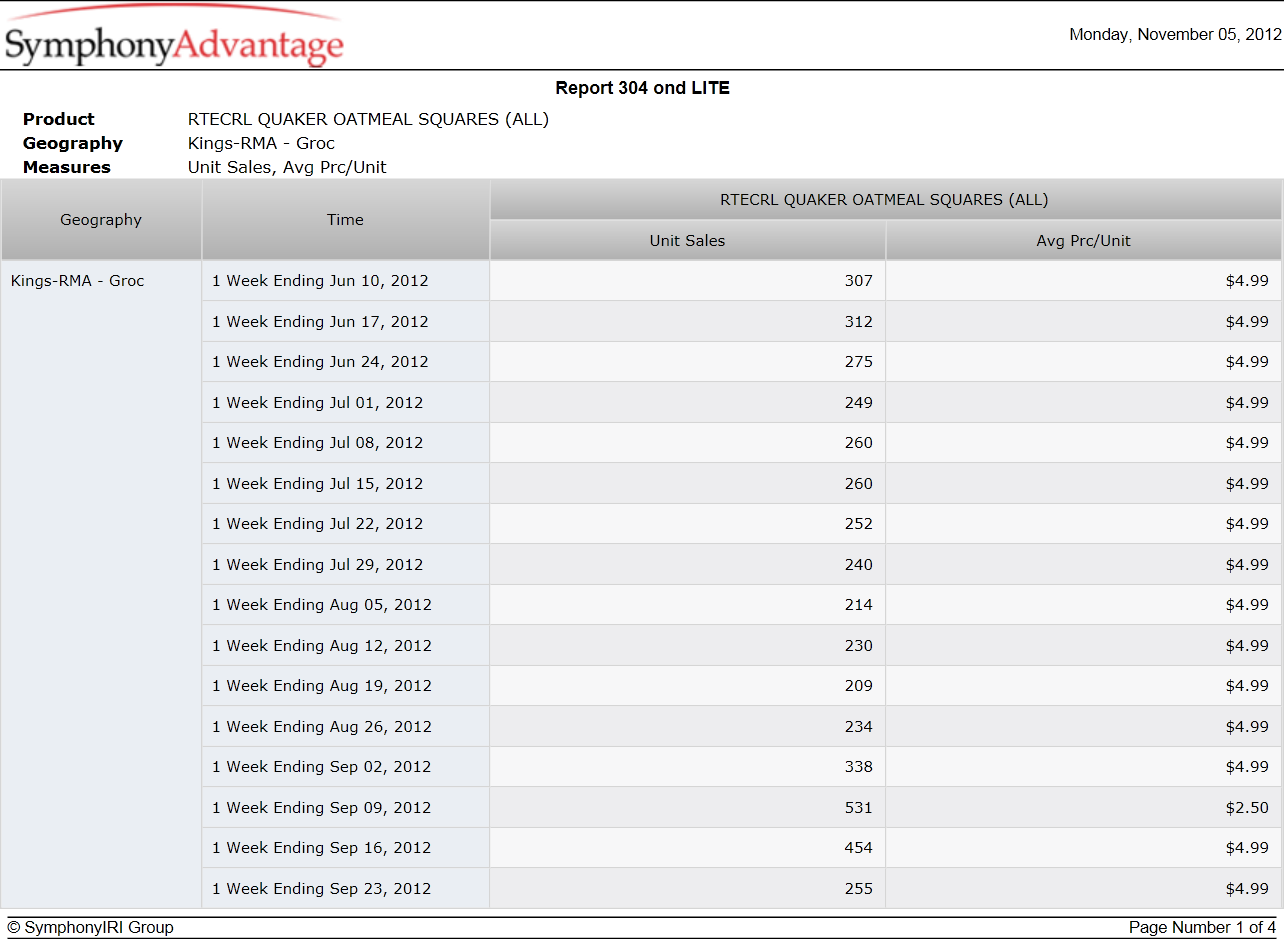Click $4.99 price for Aug 05 week
The width and height of the screenshot is (1284, 946).
1247,605
